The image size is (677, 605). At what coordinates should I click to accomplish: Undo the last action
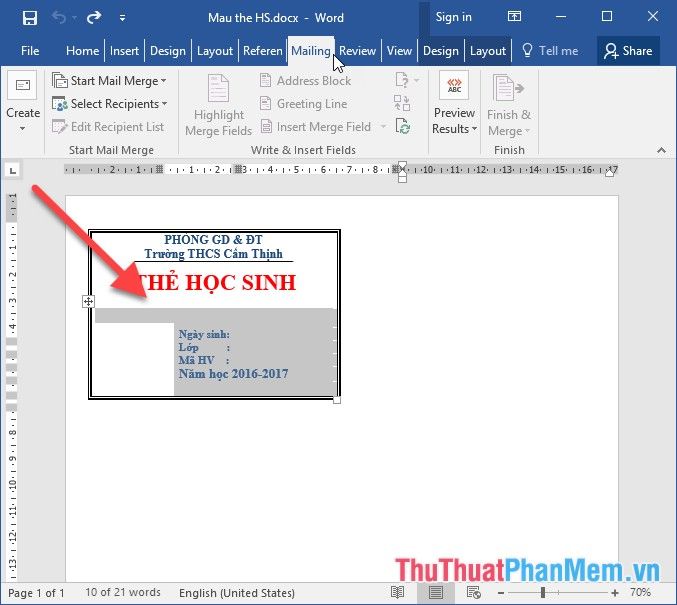(59, 18)
